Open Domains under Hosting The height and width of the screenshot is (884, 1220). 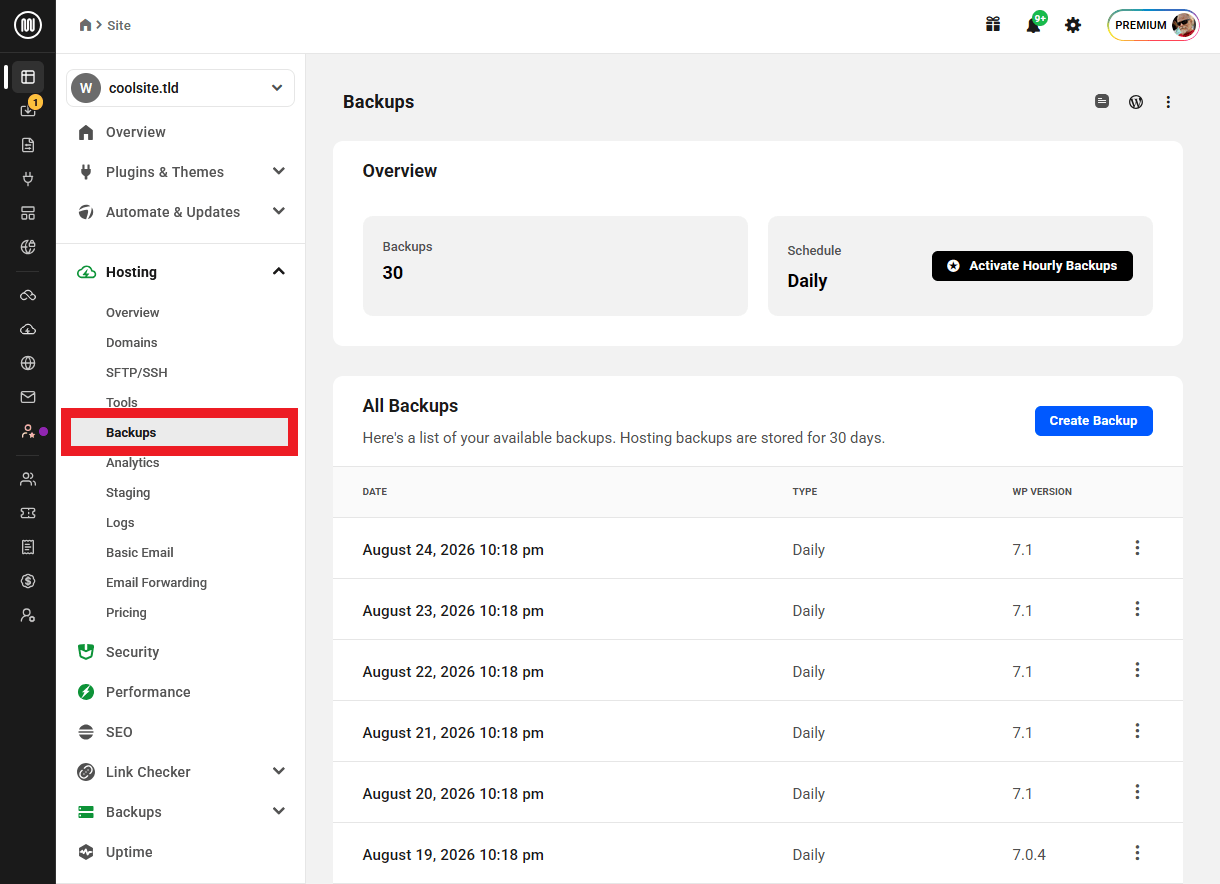coord(132,343)
